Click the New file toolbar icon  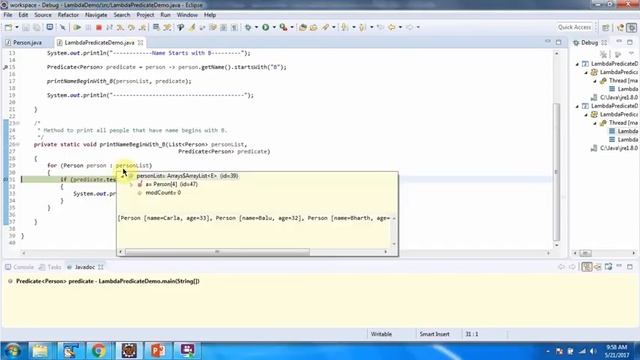8,27
